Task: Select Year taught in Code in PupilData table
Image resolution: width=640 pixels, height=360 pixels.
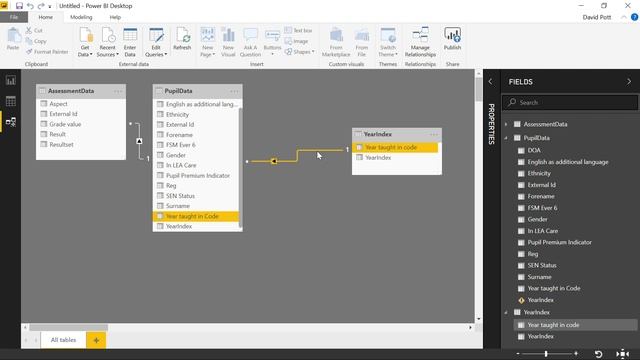Action: (196, 216)
